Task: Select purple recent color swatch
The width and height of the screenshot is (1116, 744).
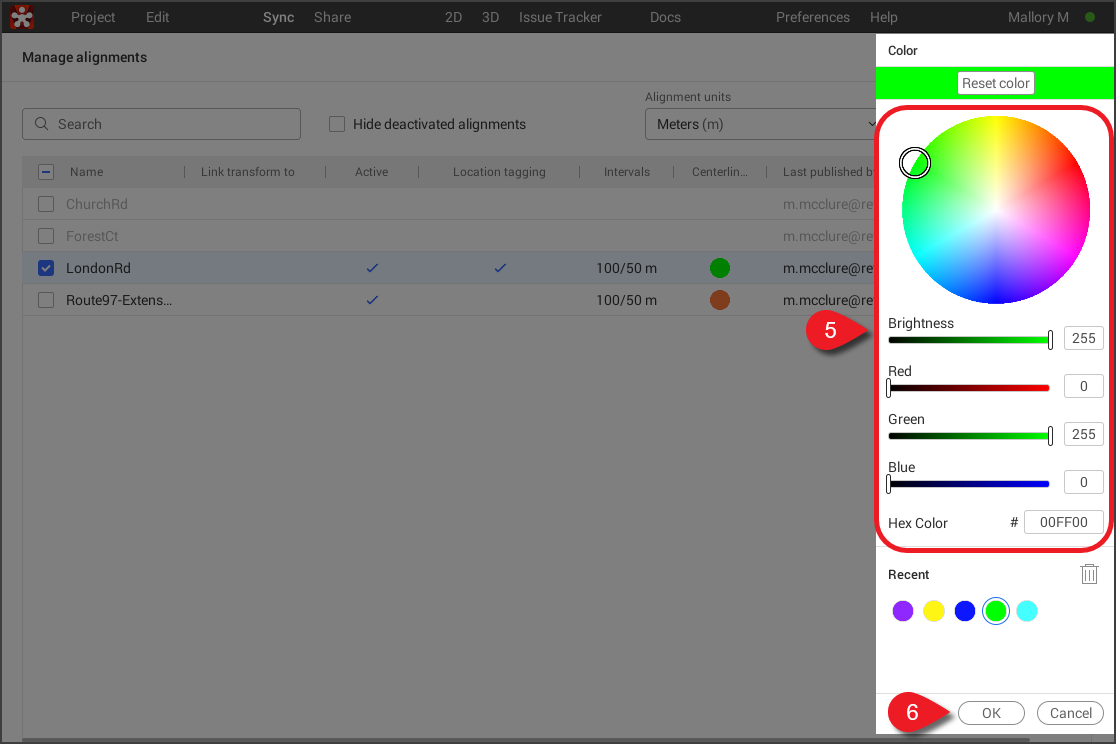Action: click(x=903, y=611)
